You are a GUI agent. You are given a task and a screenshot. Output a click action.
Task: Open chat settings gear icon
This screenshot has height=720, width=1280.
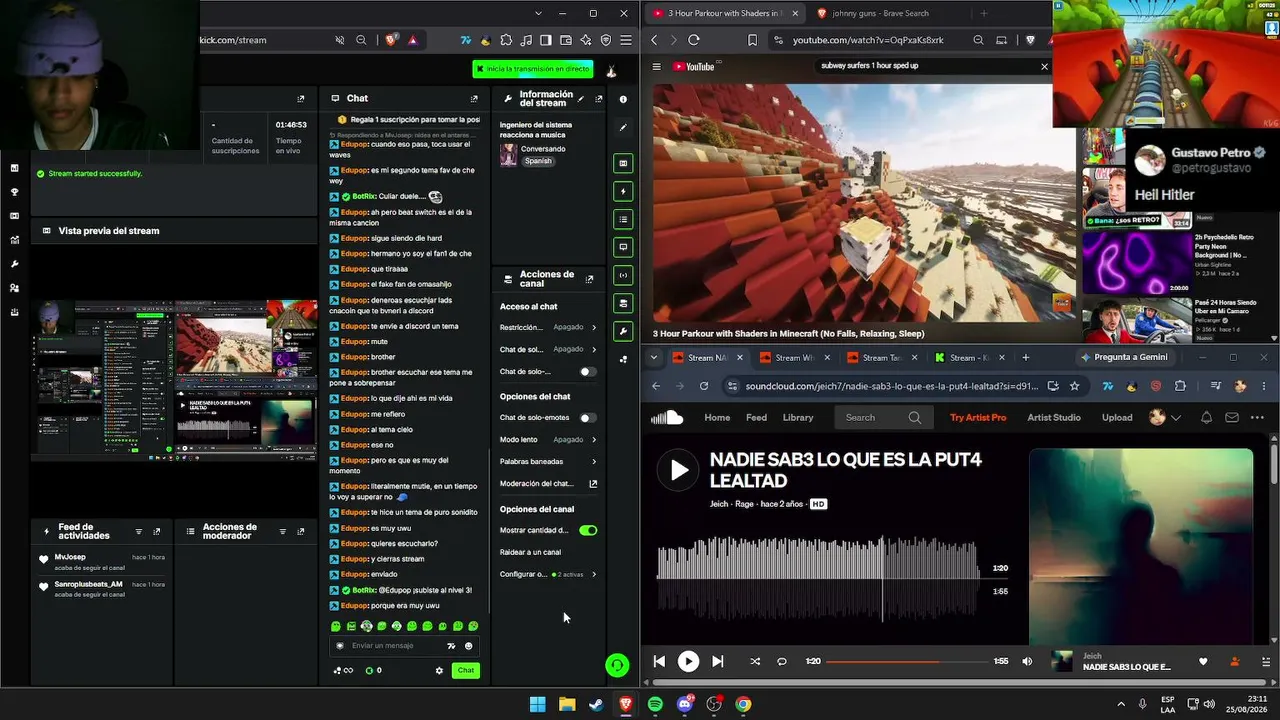pyautogui.click(x=439, y=671)
